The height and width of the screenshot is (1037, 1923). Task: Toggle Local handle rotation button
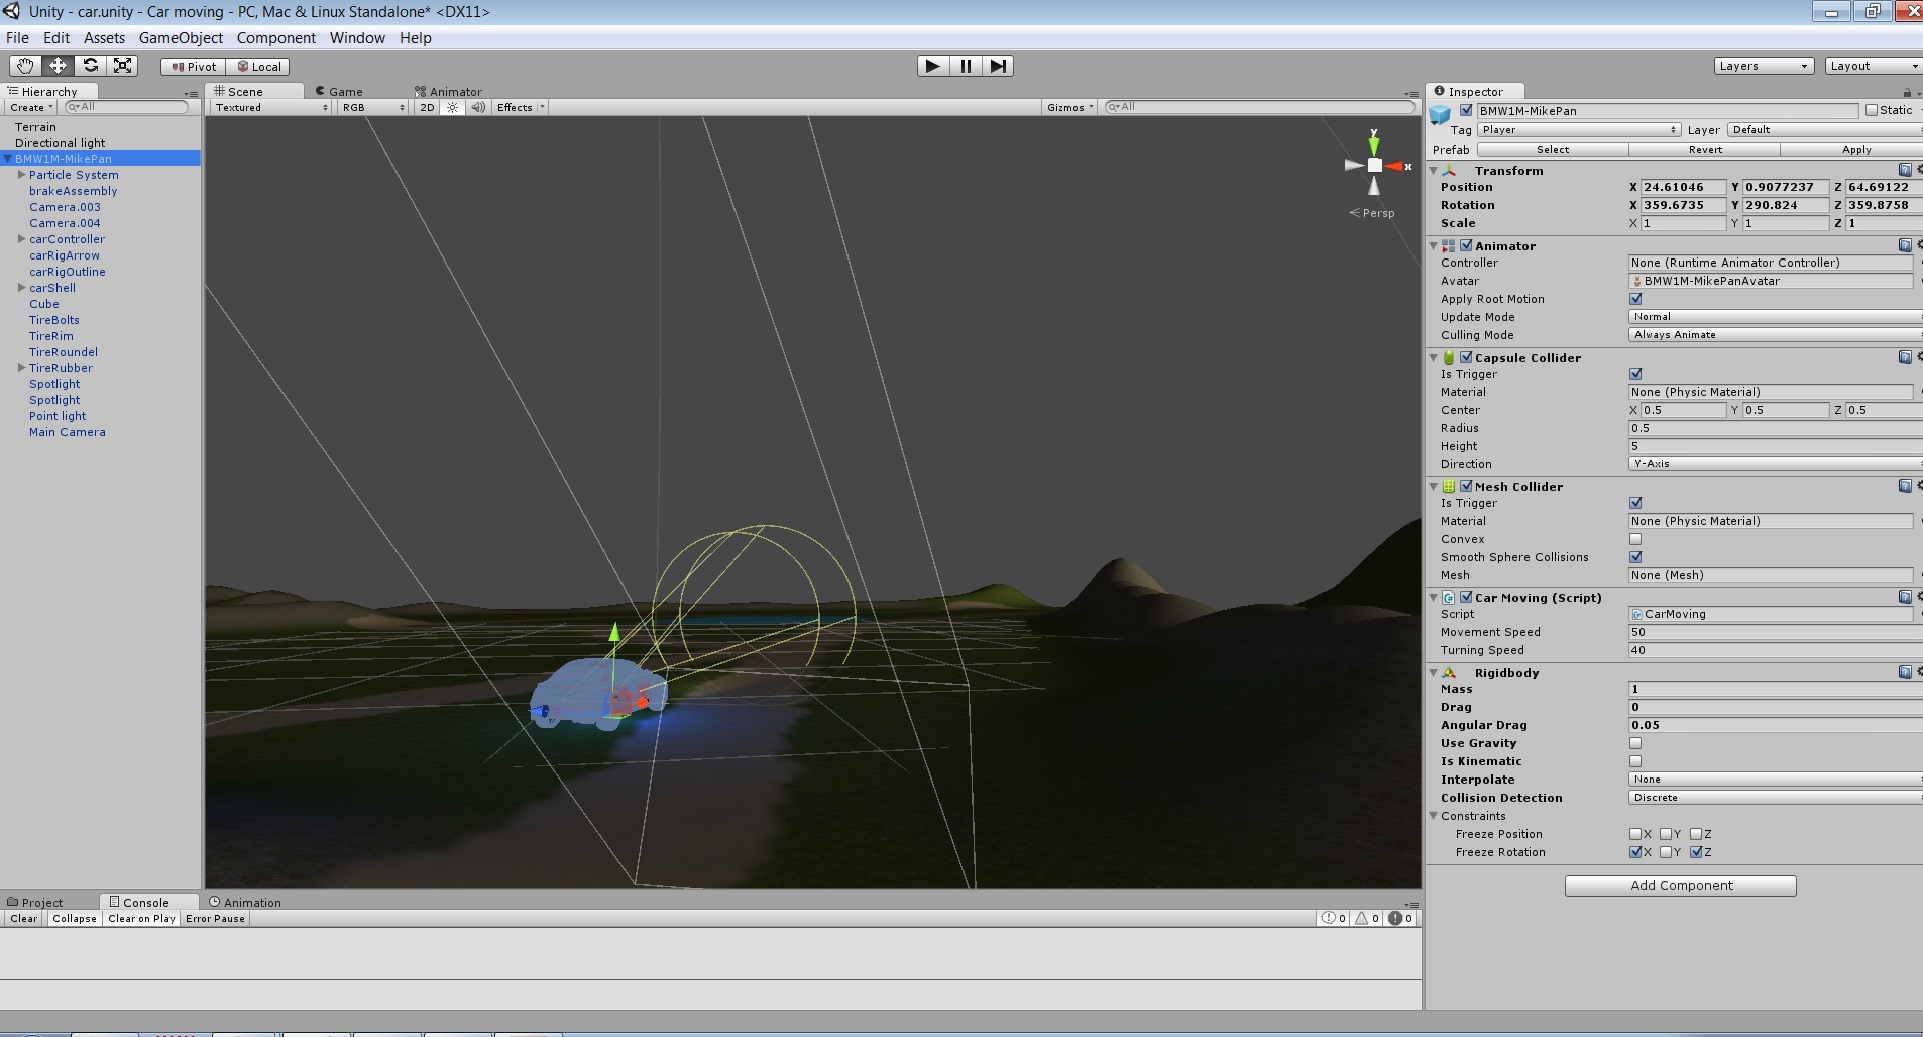point(259,67)
